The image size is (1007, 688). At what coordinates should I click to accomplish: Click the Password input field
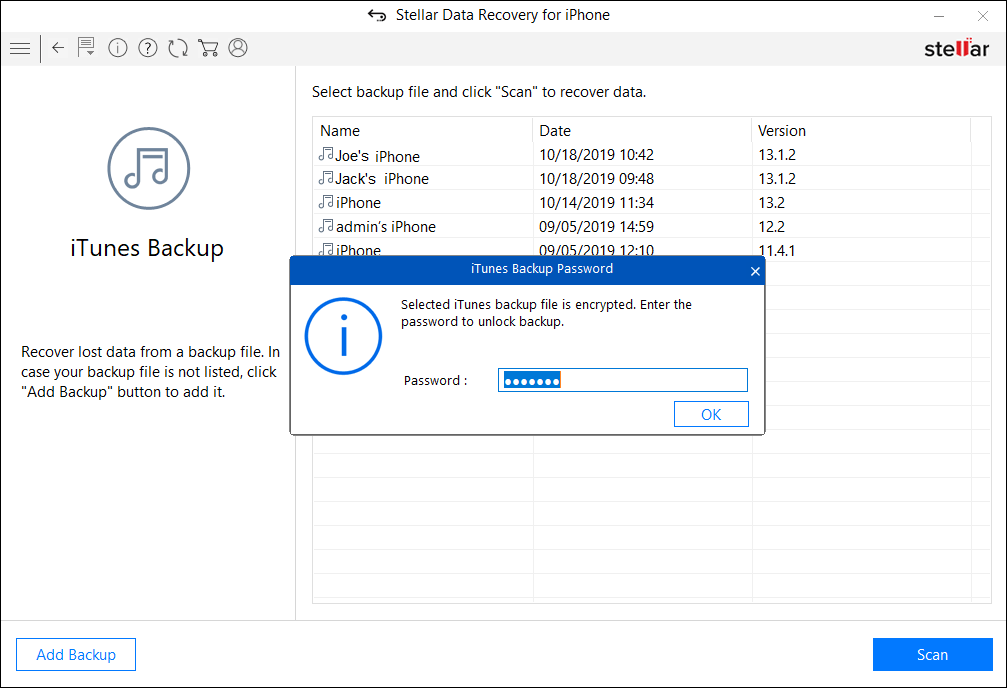click(622, 380)
